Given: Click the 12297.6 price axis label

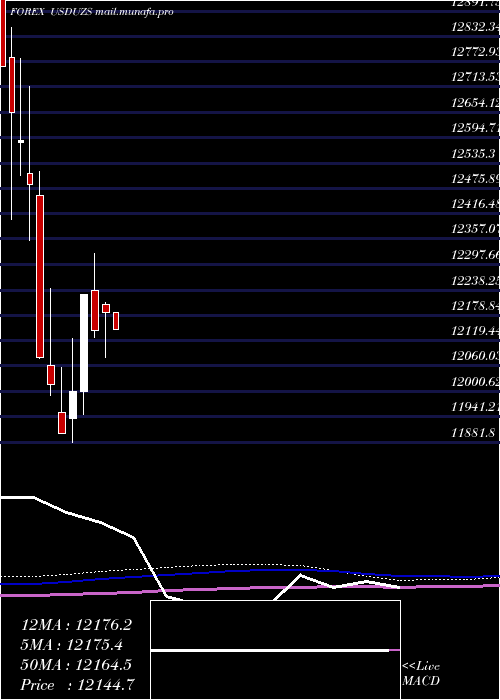Looking at the screenshot, I should 475,255.
